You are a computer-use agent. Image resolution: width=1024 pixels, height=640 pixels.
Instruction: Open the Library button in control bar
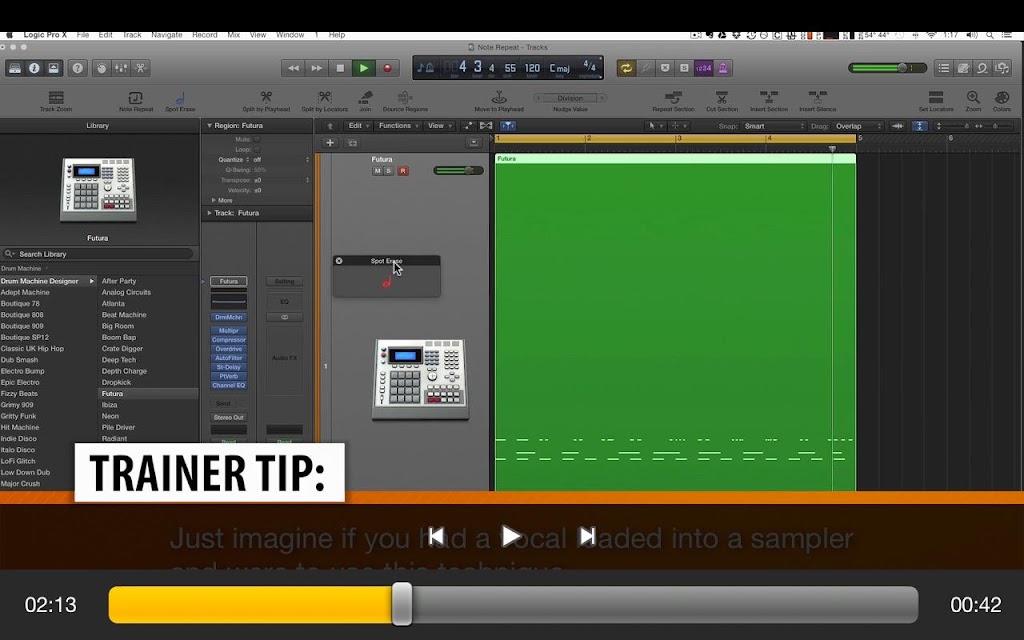pyautogui.click(x=15, y=68)
